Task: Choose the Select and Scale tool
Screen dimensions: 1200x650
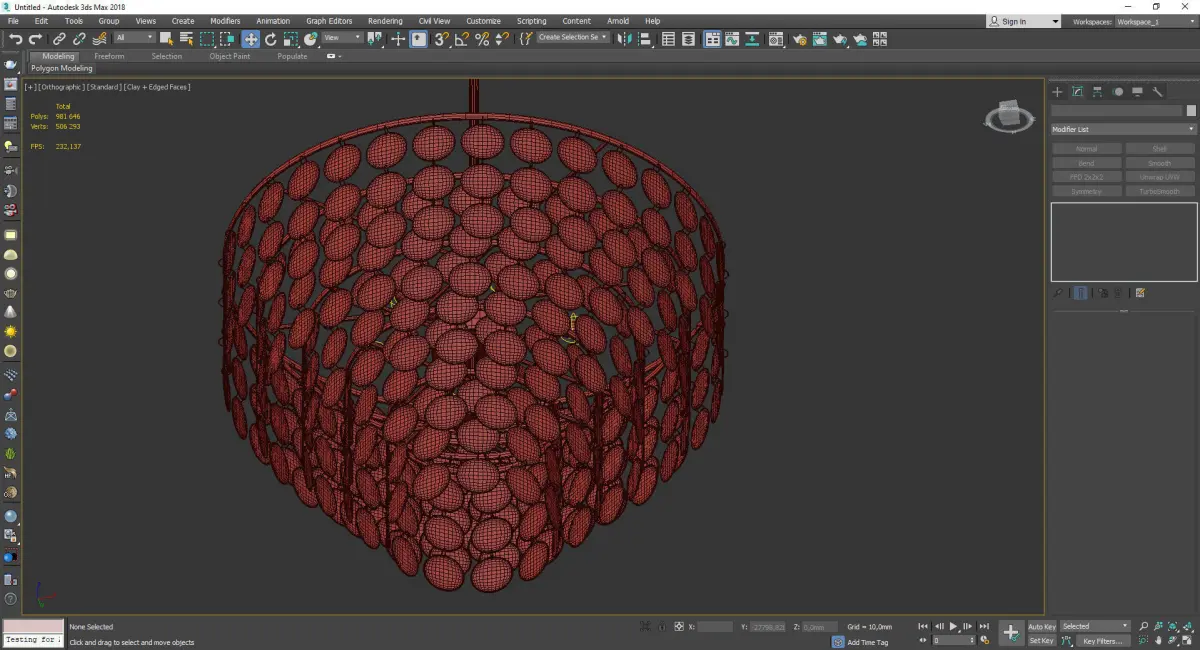Action: pyautogui.click(x=290, y=39)
